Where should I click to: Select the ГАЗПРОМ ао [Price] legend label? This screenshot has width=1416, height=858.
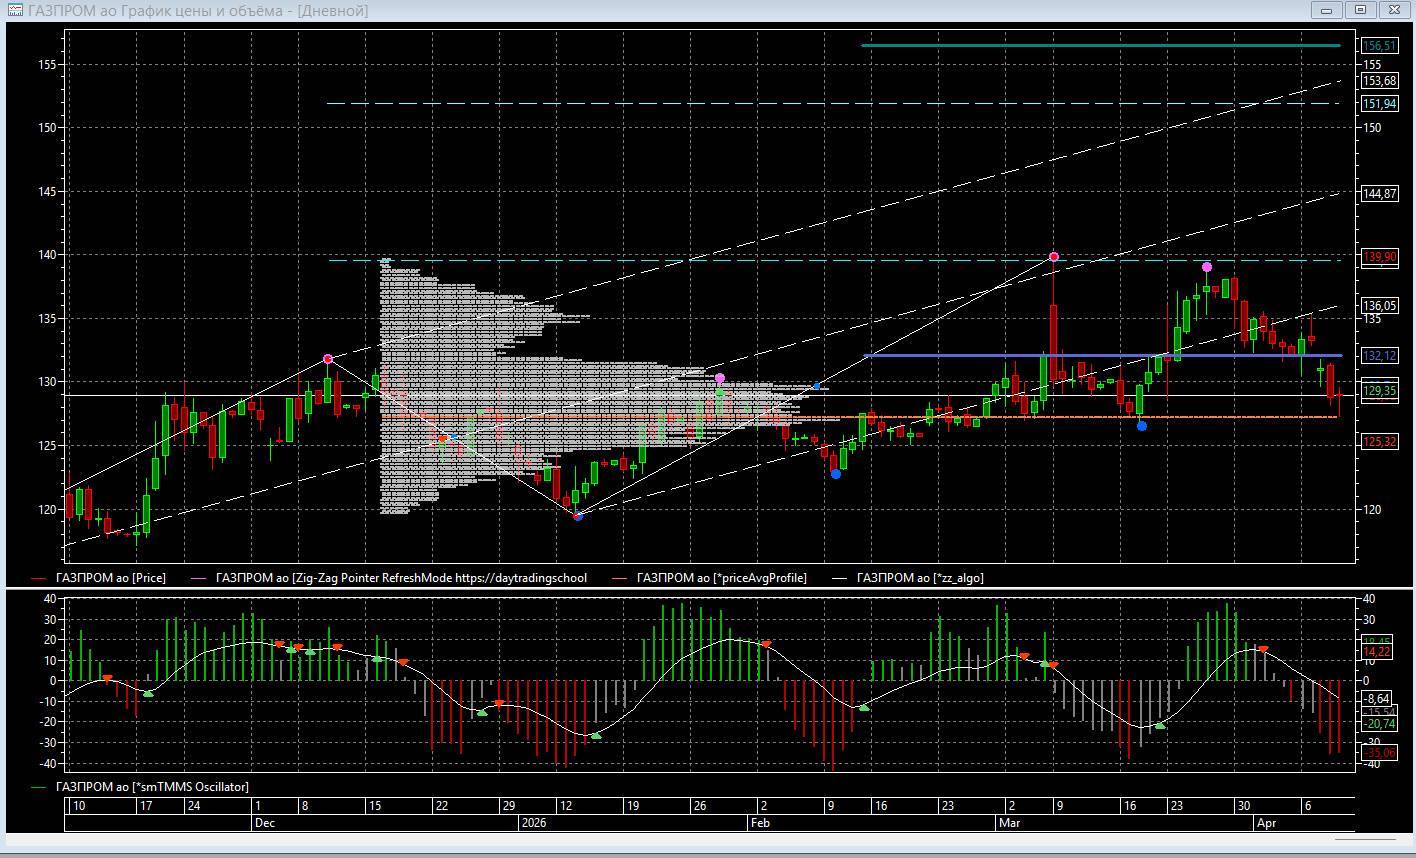click(111, 578)
